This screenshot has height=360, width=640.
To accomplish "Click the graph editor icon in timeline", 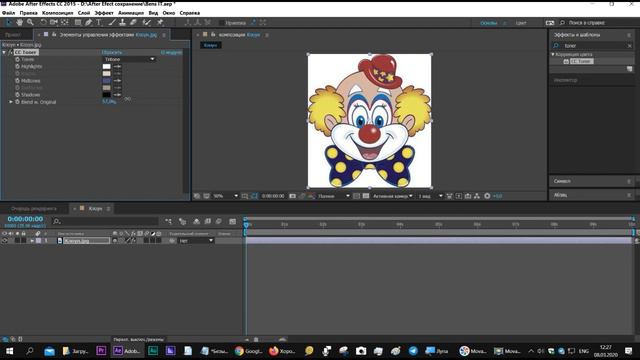I will (x=232, y=221).
